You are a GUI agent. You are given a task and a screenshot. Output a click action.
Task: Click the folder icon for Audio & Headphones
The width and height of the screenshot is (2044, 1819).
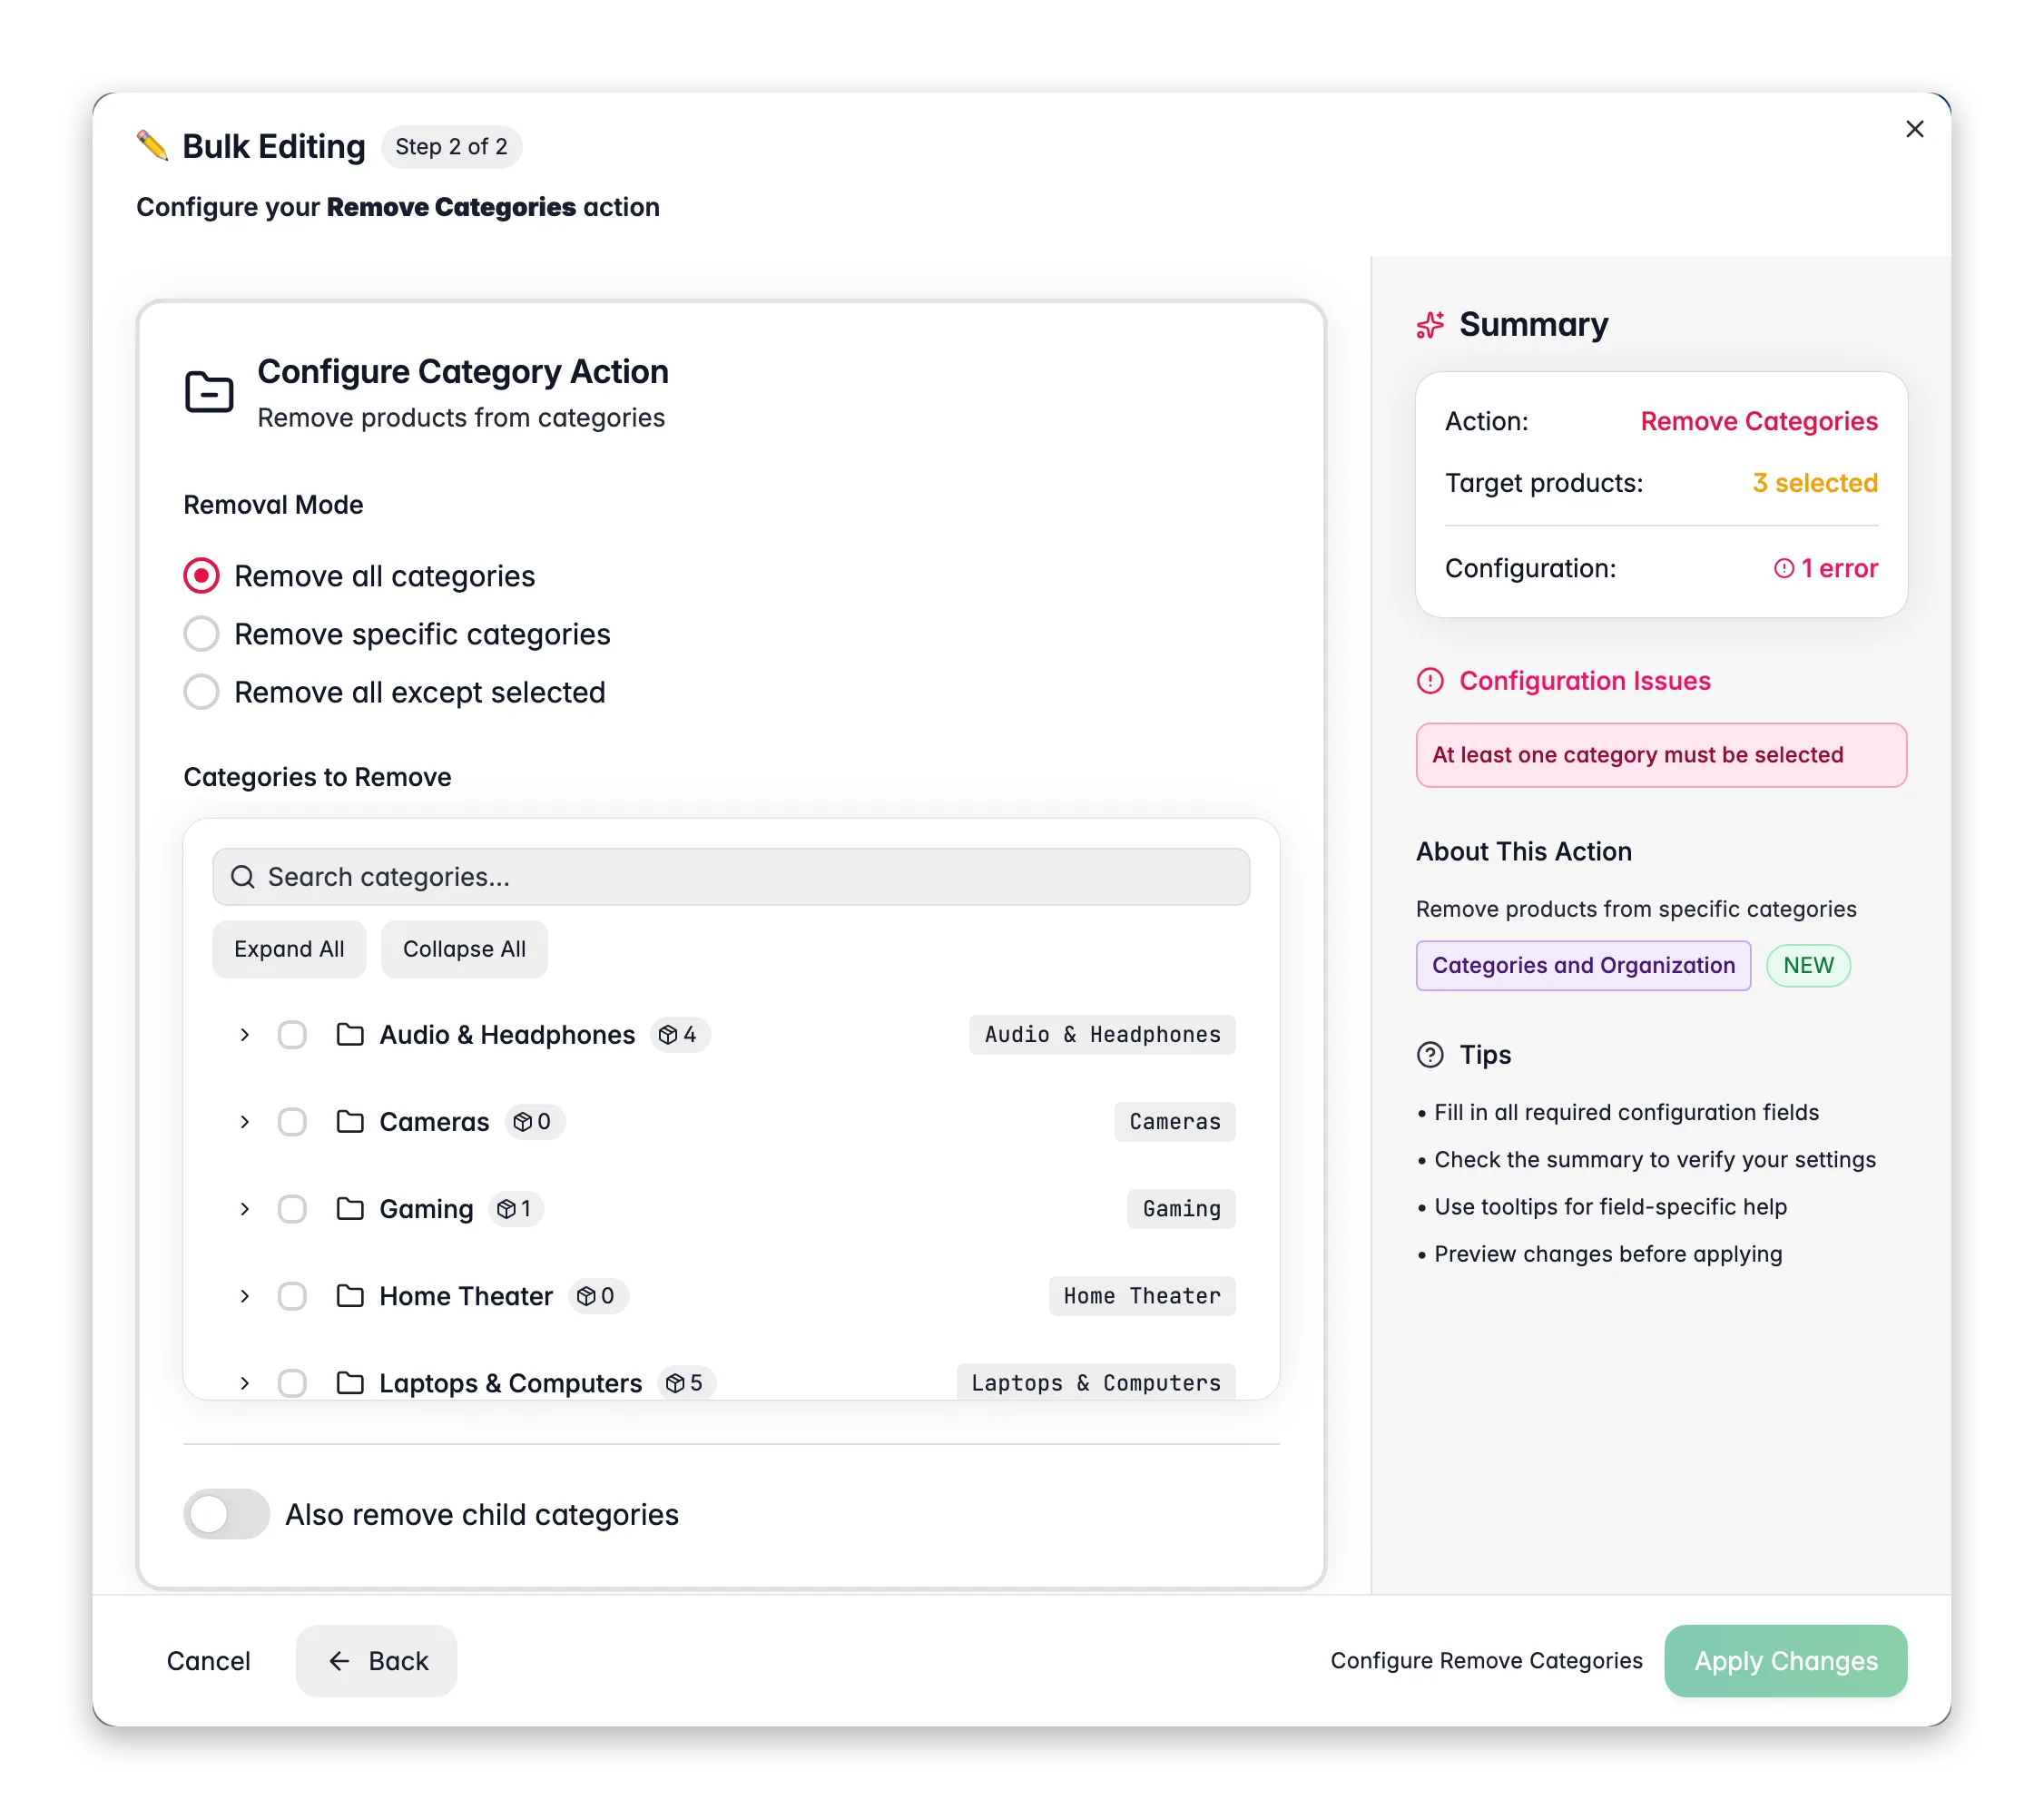(x=350, y=1034)
